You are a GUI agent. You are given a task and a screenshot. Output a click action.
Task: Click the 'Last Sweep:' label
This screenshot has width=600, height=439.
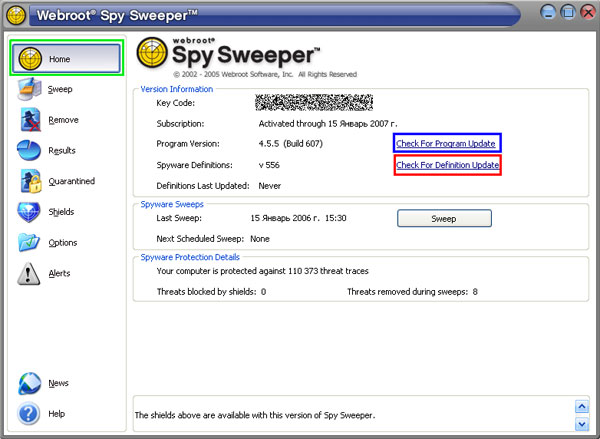(x=179, y=218)
